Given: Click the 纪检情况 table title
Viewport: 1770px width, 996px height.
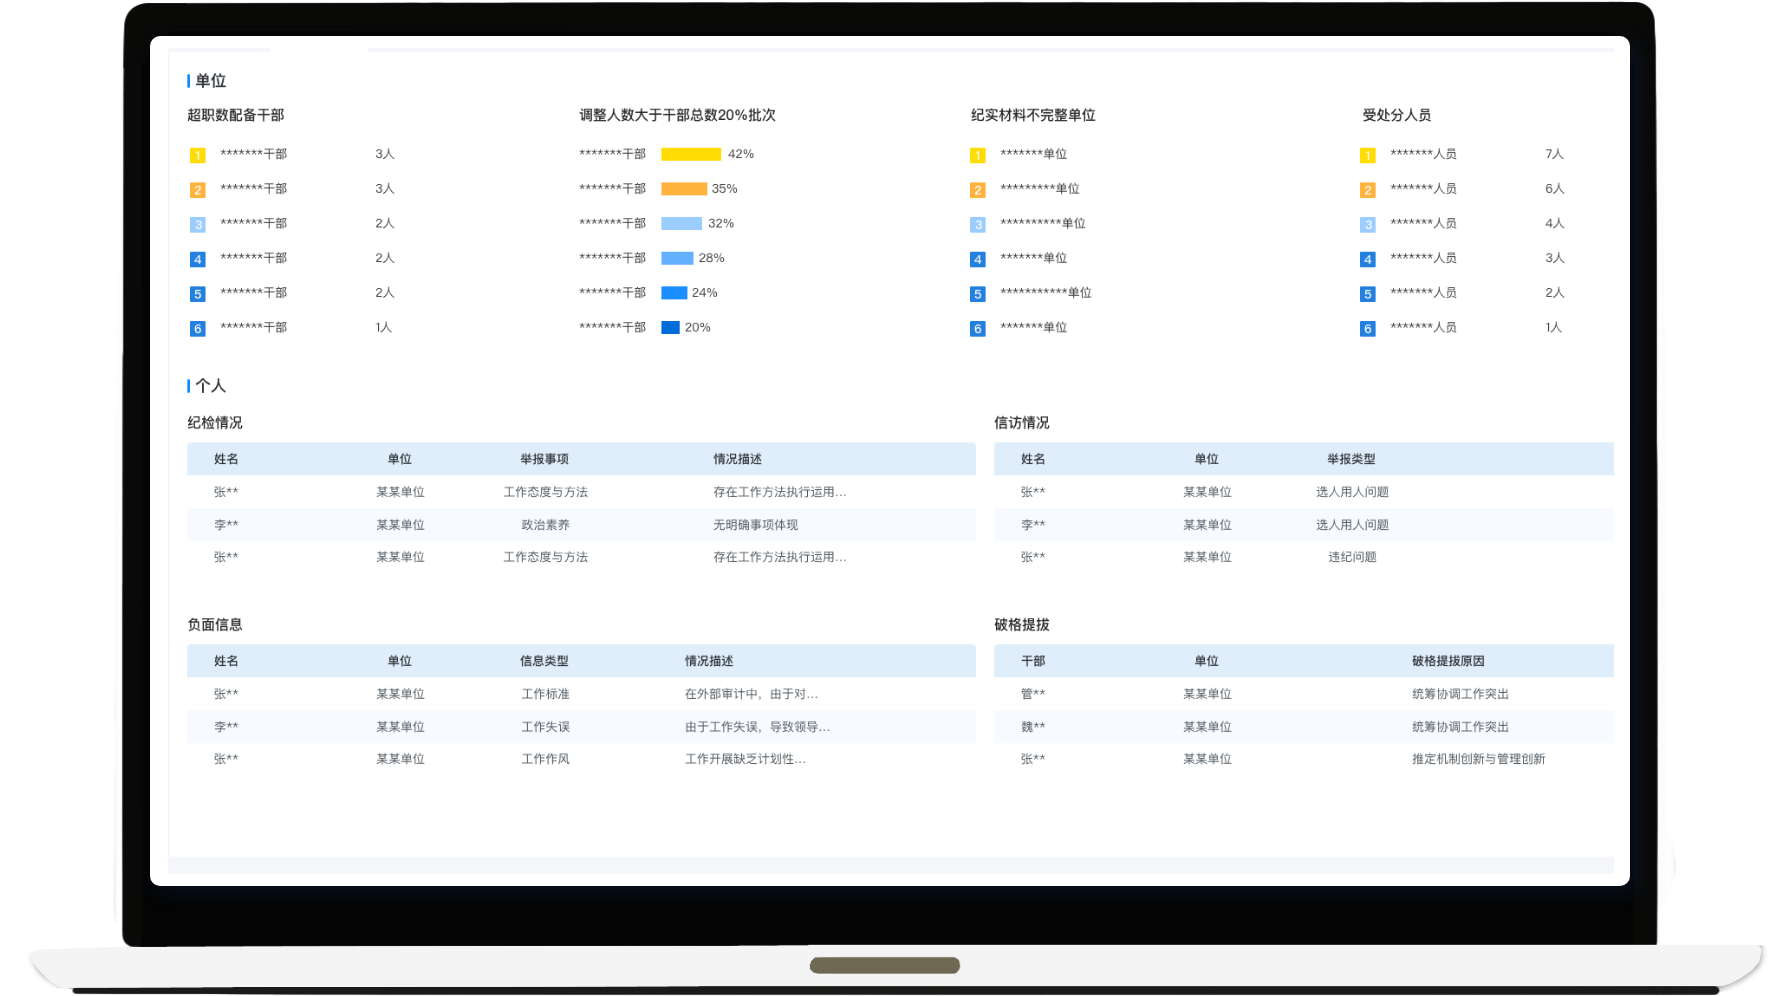Looking at the screenshot, I should pos(215,423).
